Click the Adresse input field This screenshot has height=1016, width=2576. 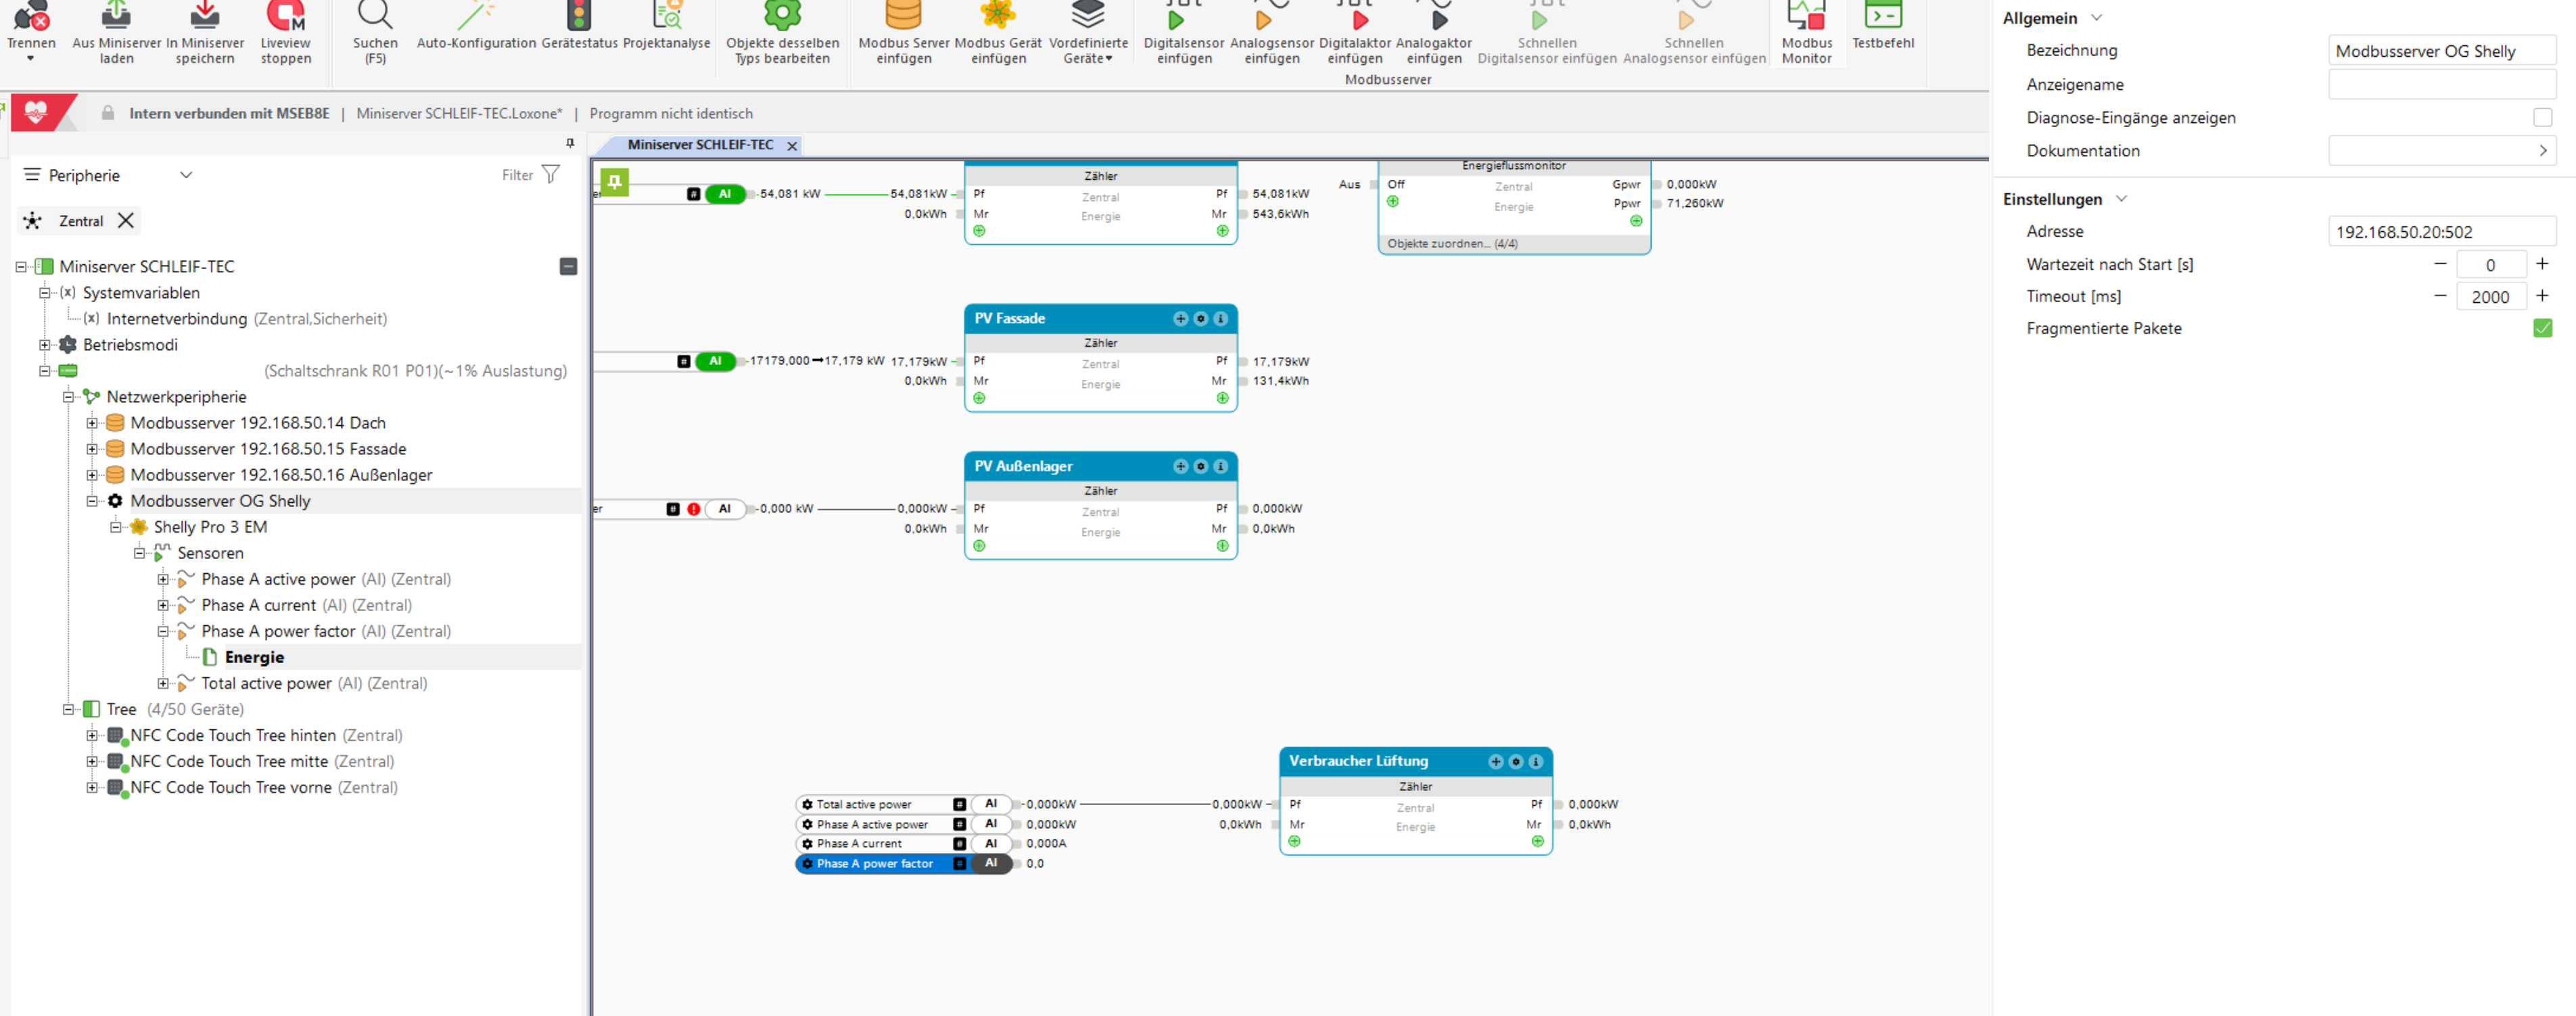point(2440,232)
